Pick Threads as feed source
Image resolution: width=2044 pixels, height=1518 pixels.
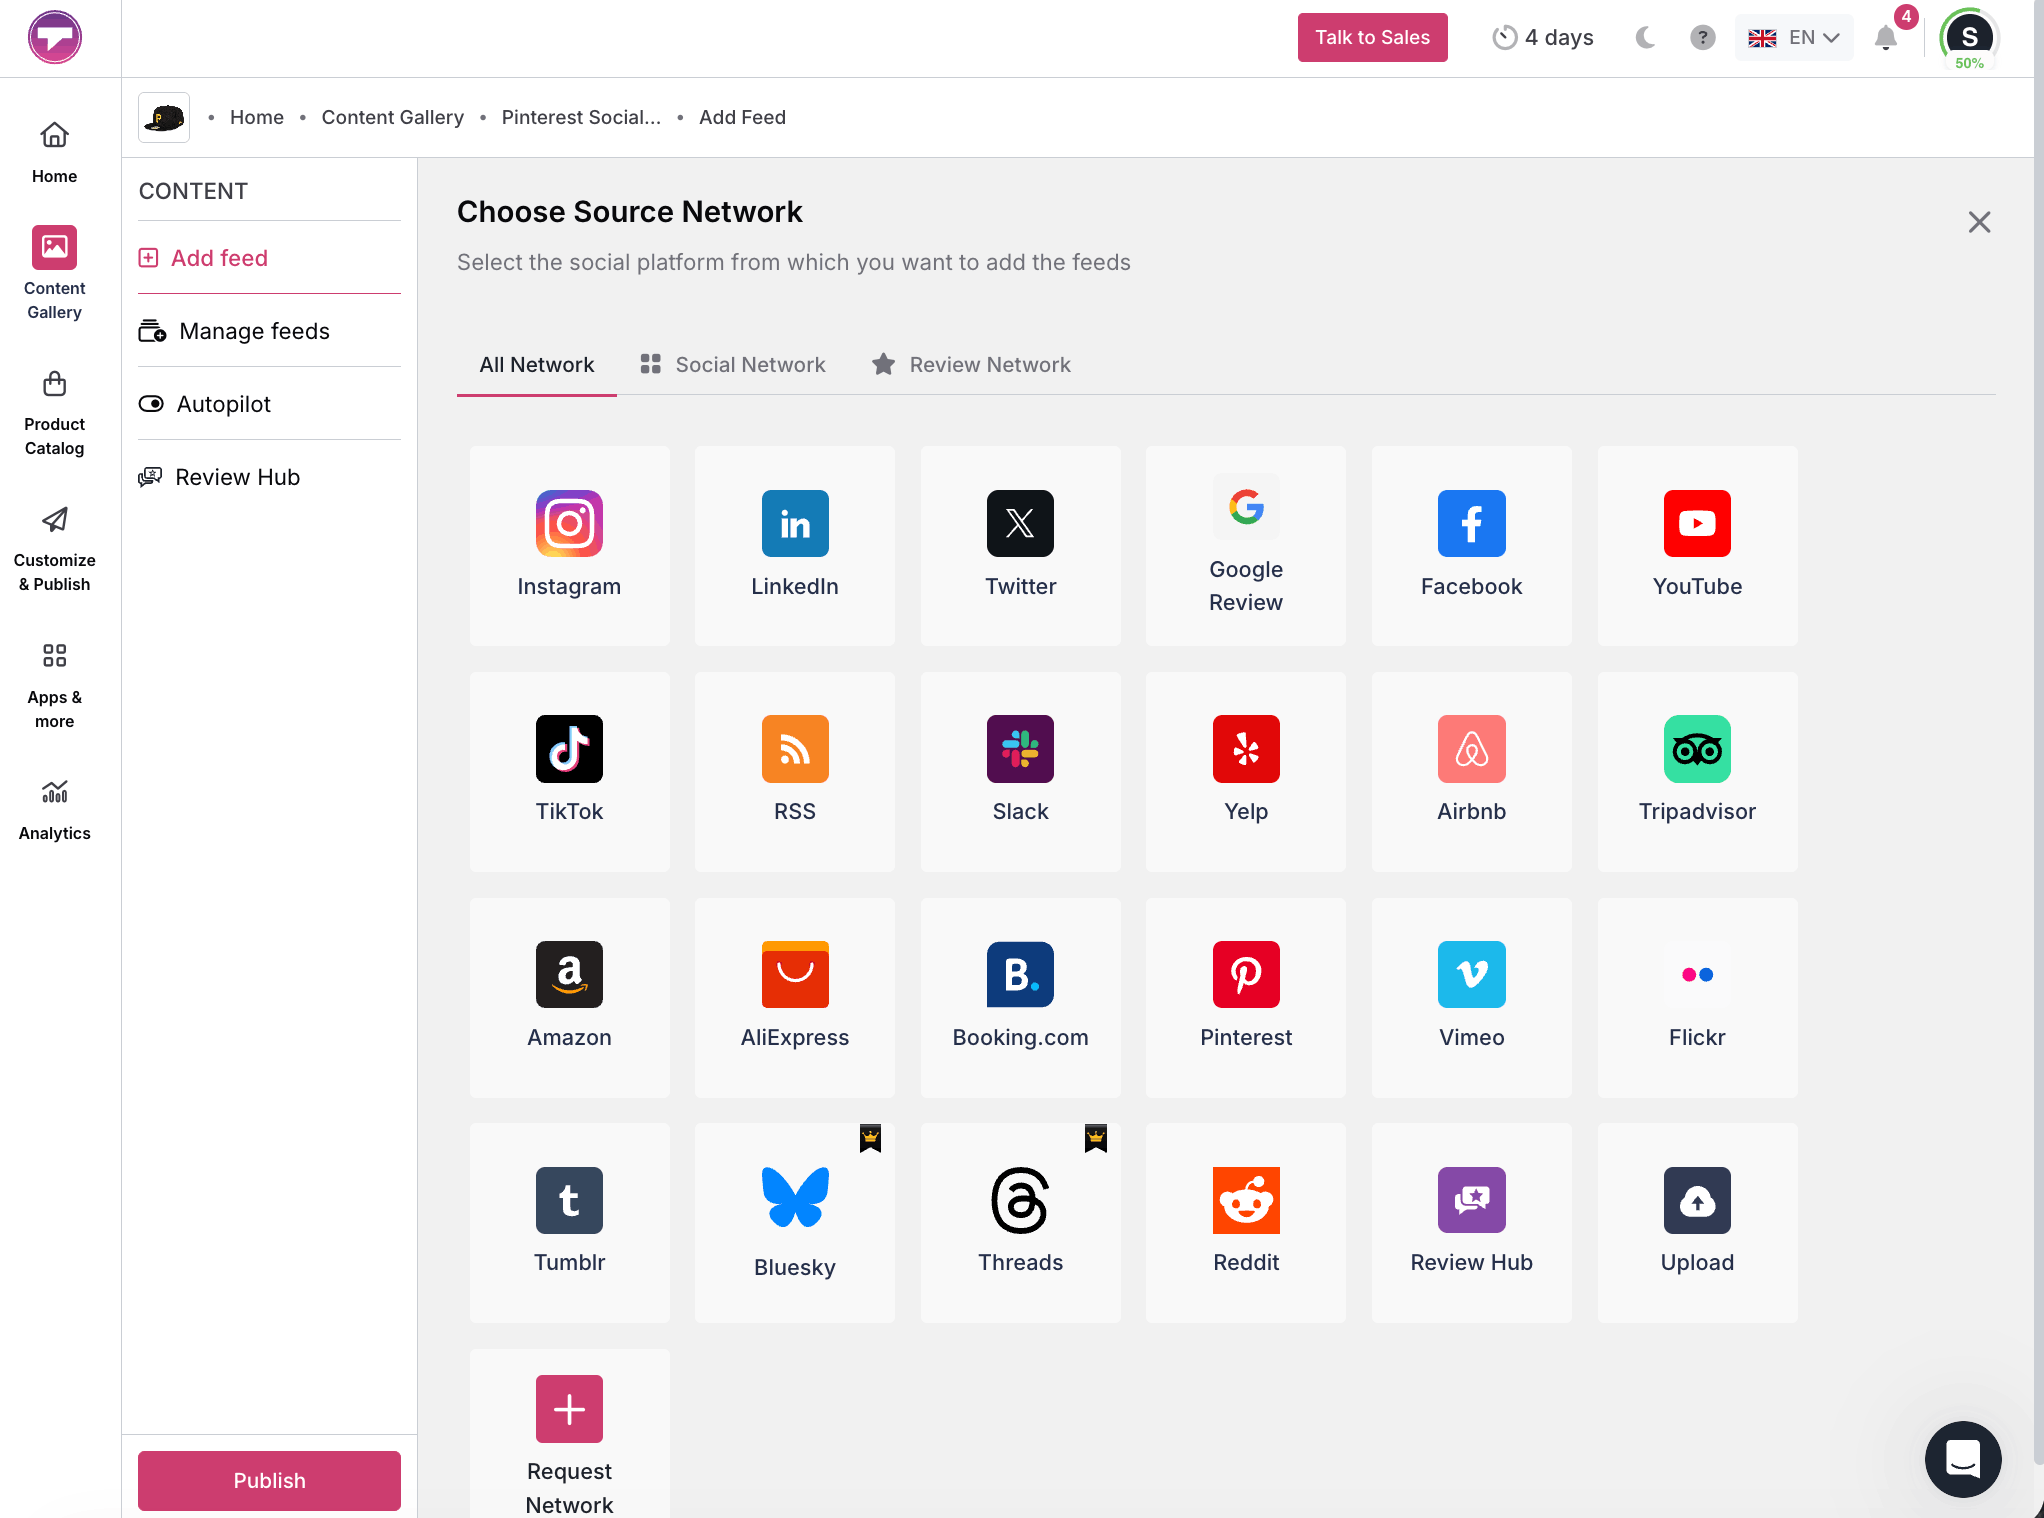[x=1020, y=1222]
